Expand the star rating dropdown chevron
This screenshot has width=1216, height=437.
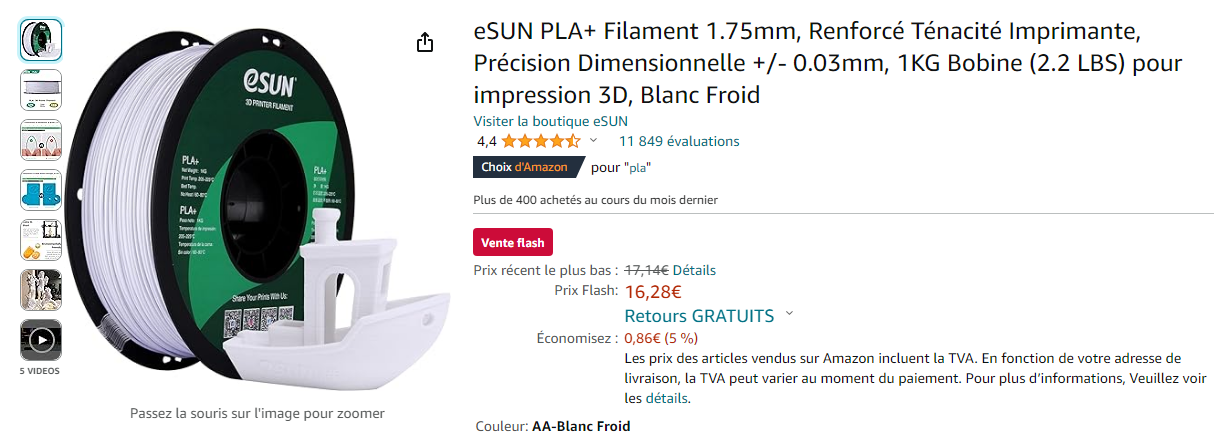pos(593,141)
